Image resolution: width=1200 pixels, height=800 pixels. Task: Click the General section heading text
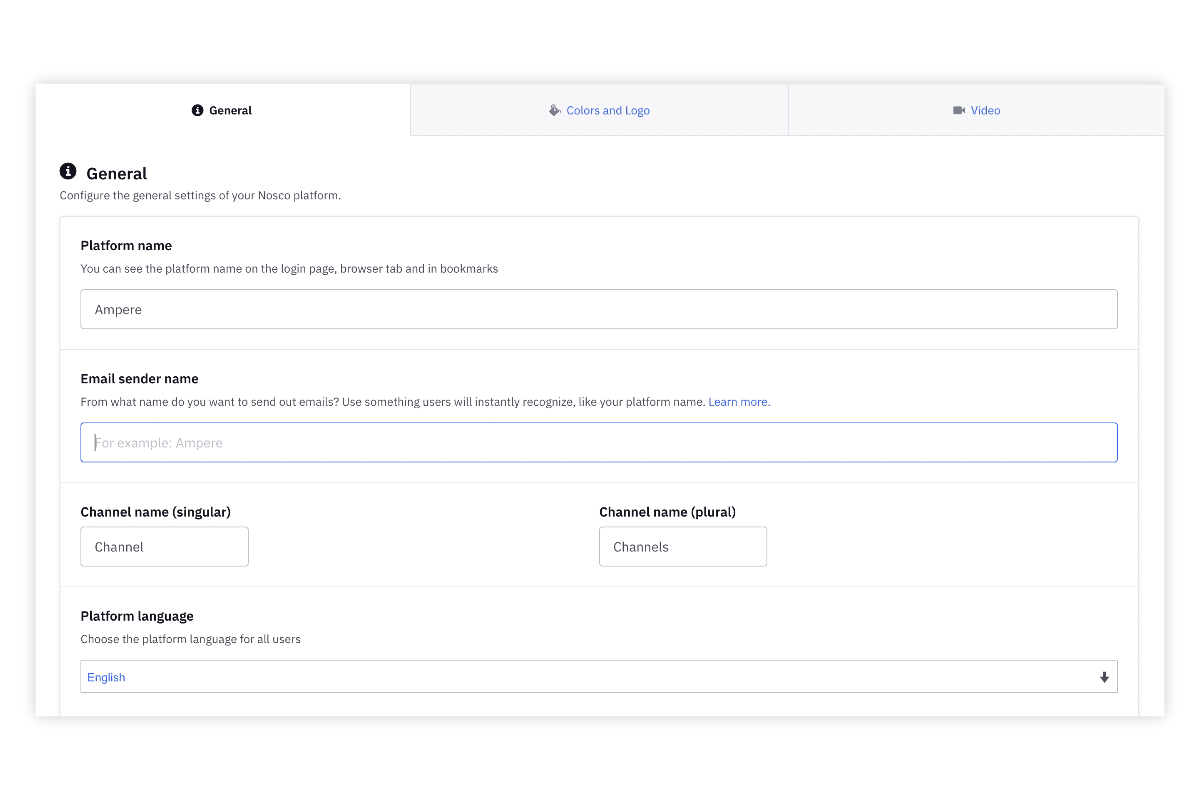[117, 173]
